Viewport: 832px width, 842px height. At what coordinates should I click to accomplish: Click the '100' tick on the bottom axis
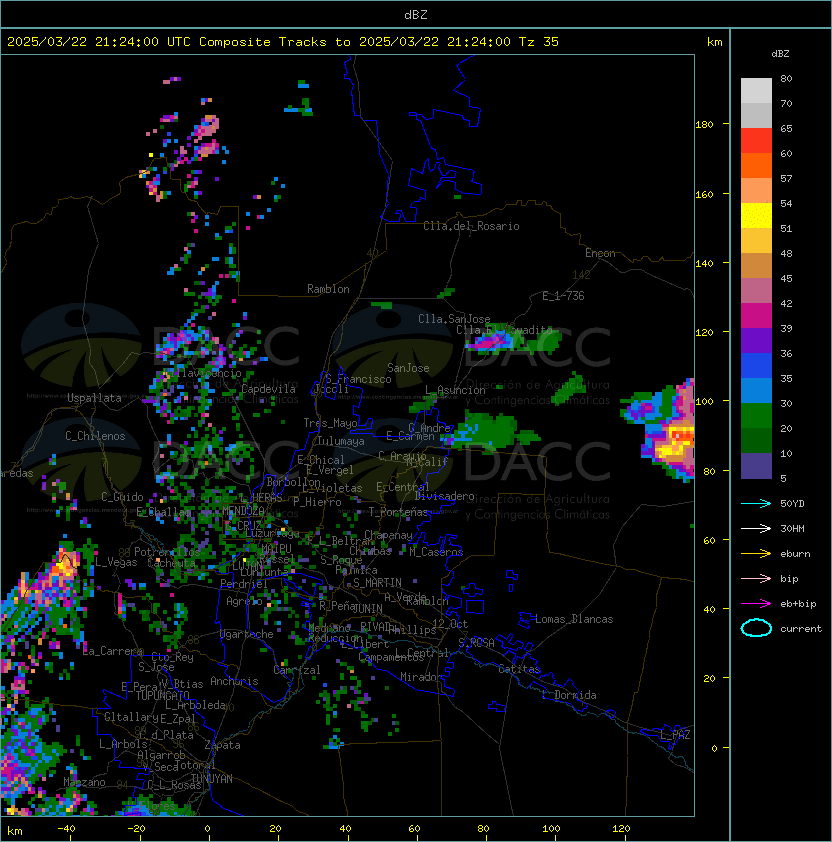551,829
